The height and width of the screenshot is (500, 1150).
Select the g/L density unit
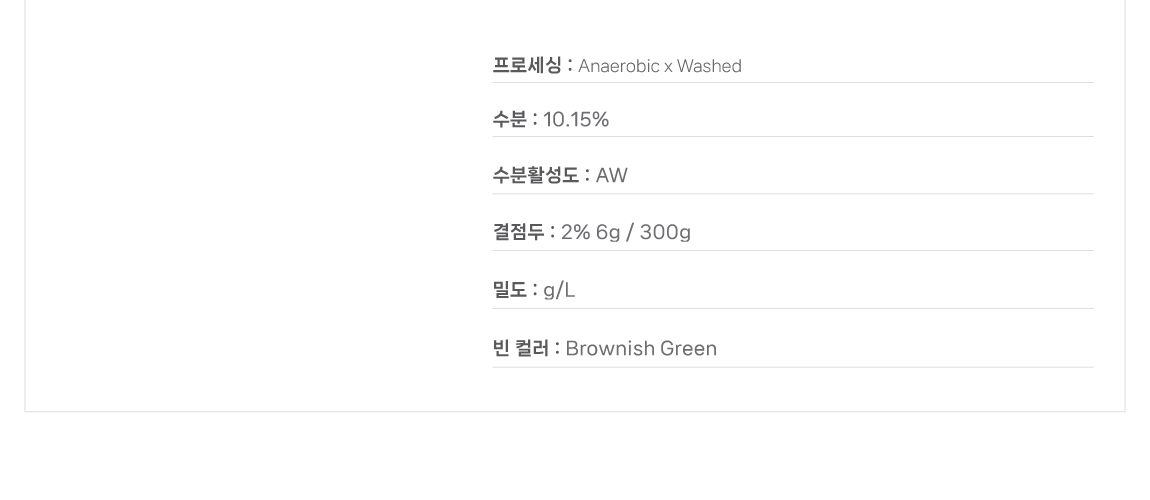point(559,290)
